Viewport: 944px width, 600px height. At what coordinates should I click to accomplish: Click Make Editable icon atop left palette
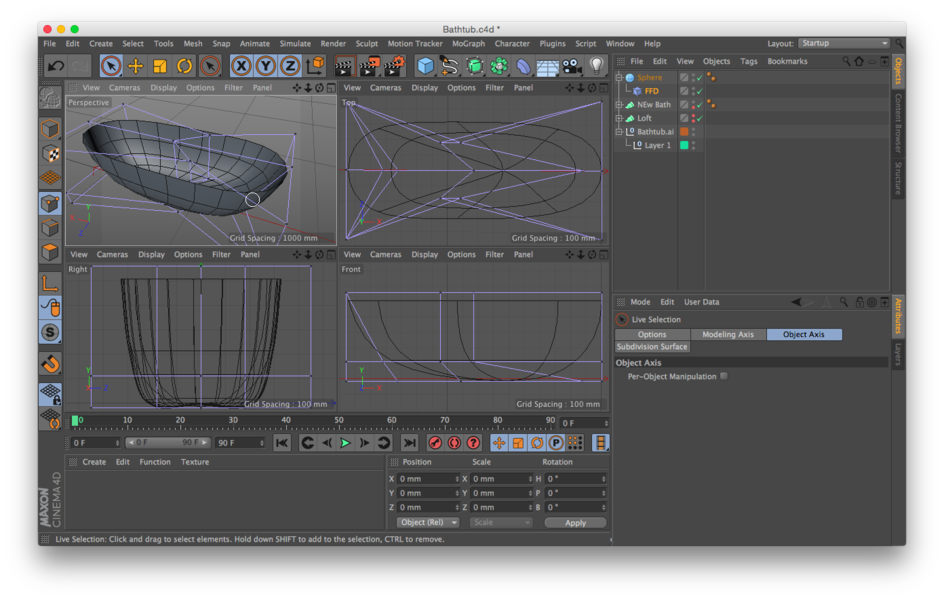51,98
